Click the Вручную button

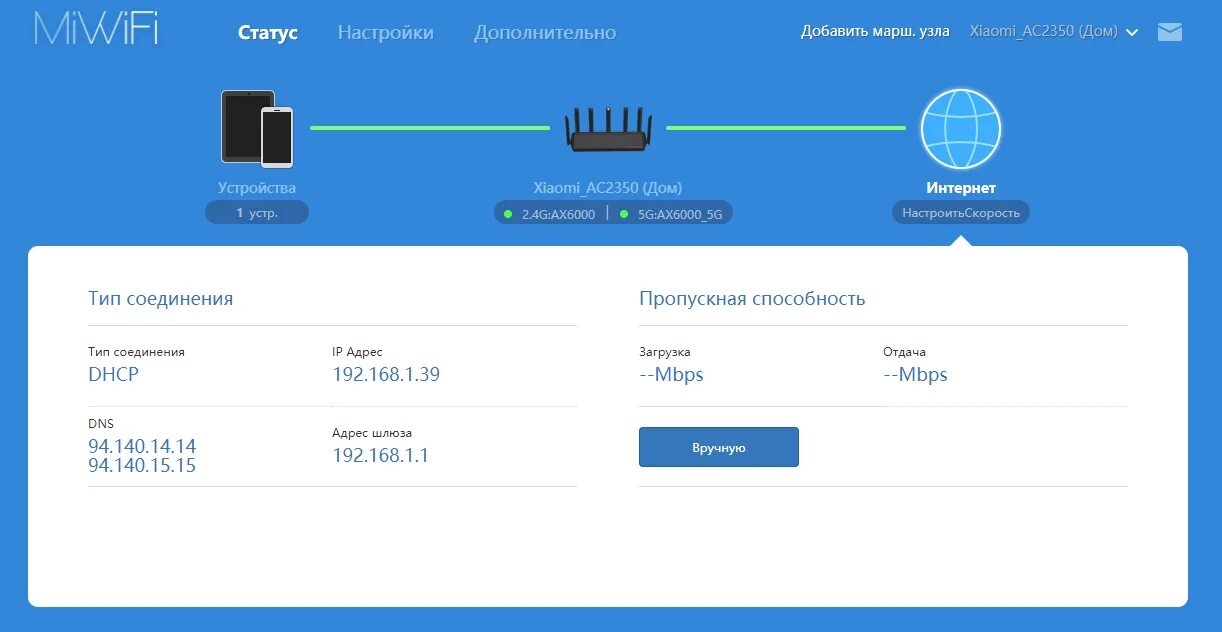[x=719, y=447]
